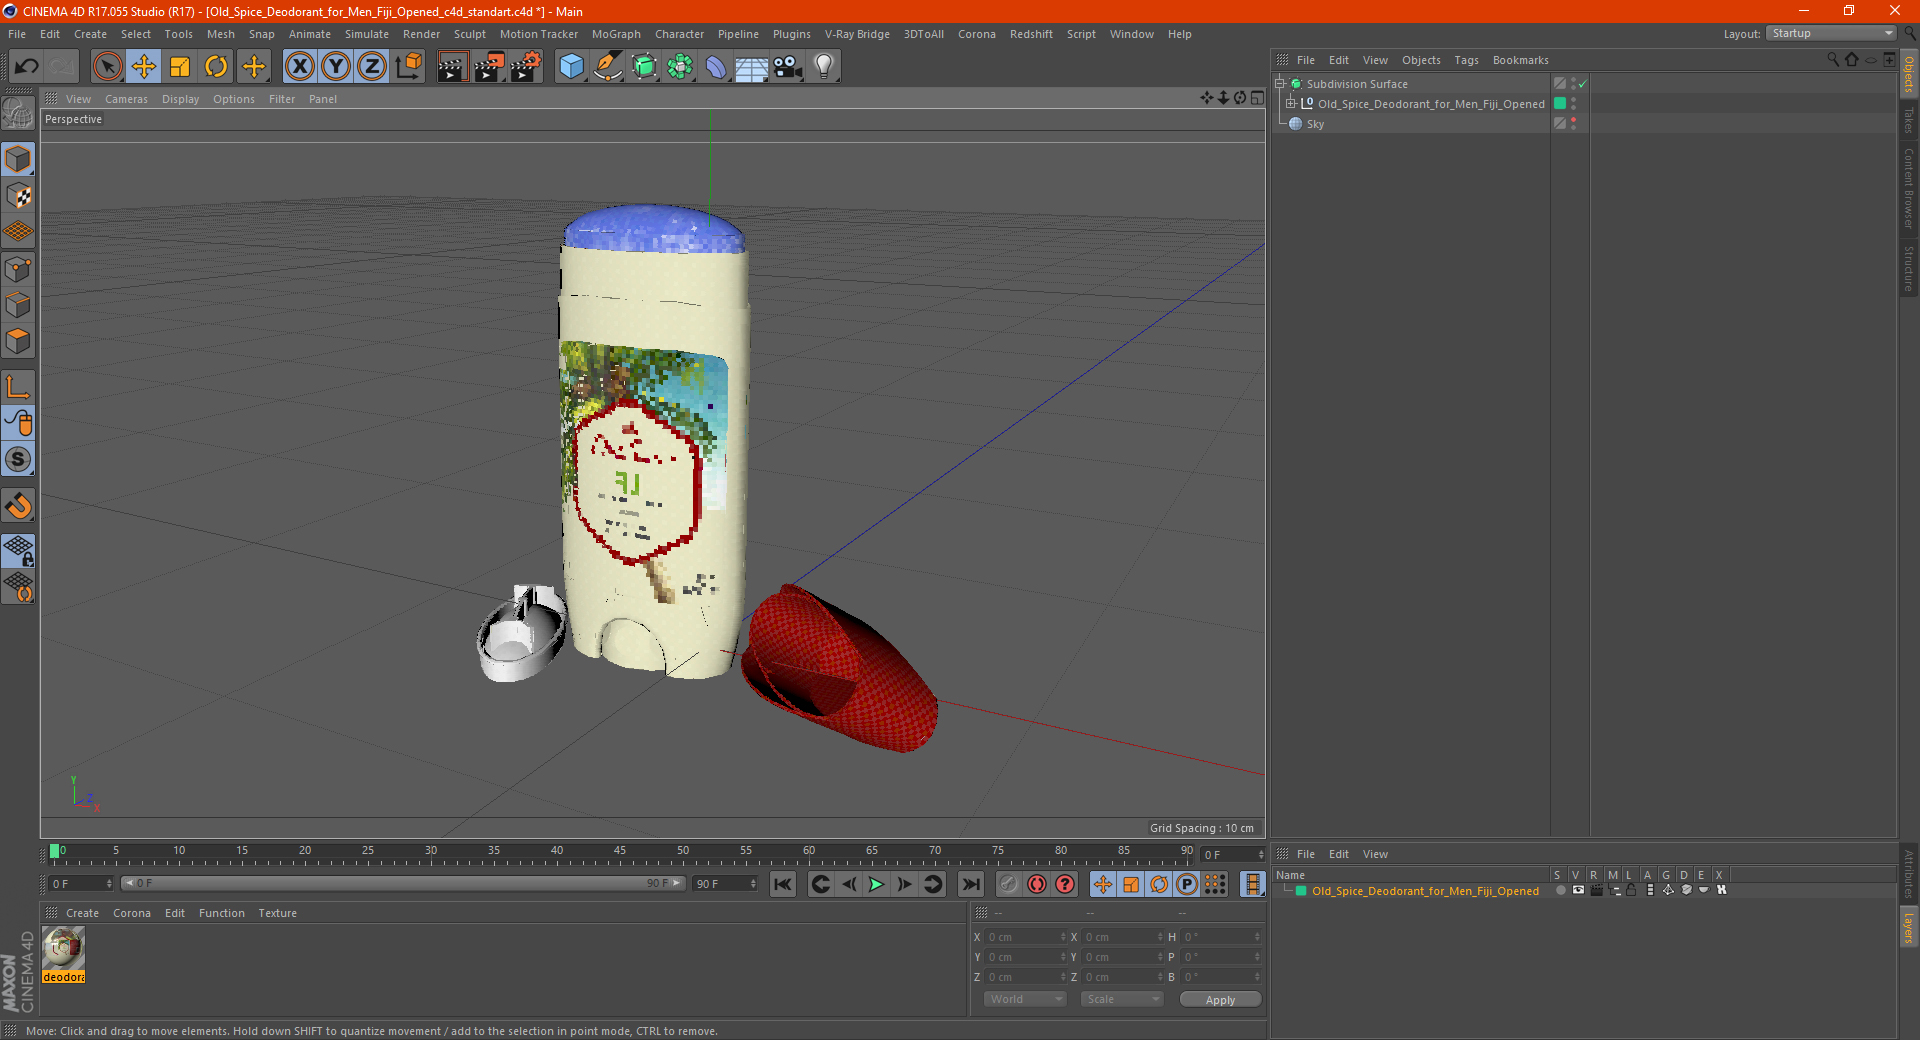Click the start frame 0 F stepper
This screenshot has height=1040, width=1920.
[109, 884]
